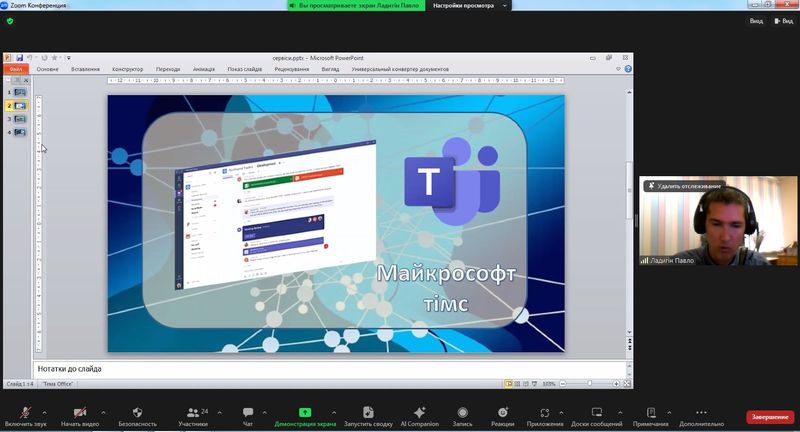The height and width of the screenshot is (432, 800).
Task: Fit slide to window icon in status bar
Action: coord(627,384)
